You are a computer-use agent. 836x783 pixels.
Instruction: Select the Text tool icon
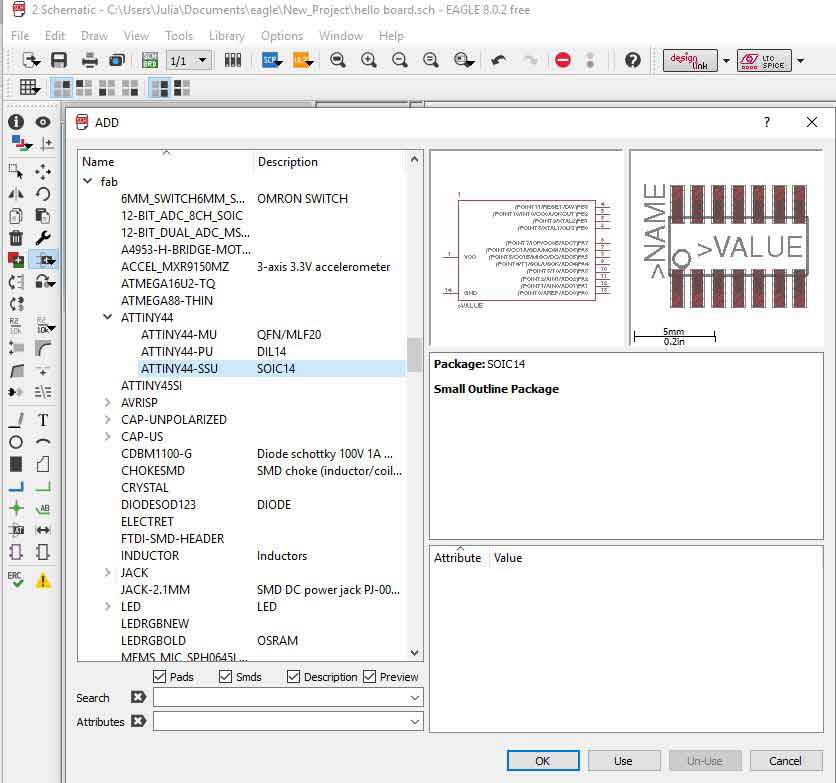[43, 420]
